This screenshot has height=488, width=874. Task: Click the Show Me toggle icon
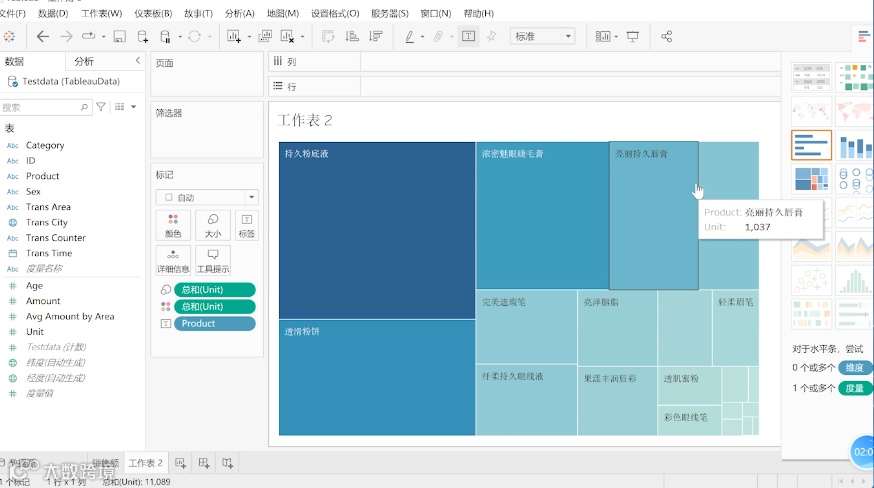pyautogui.click(x=865, y=37)
